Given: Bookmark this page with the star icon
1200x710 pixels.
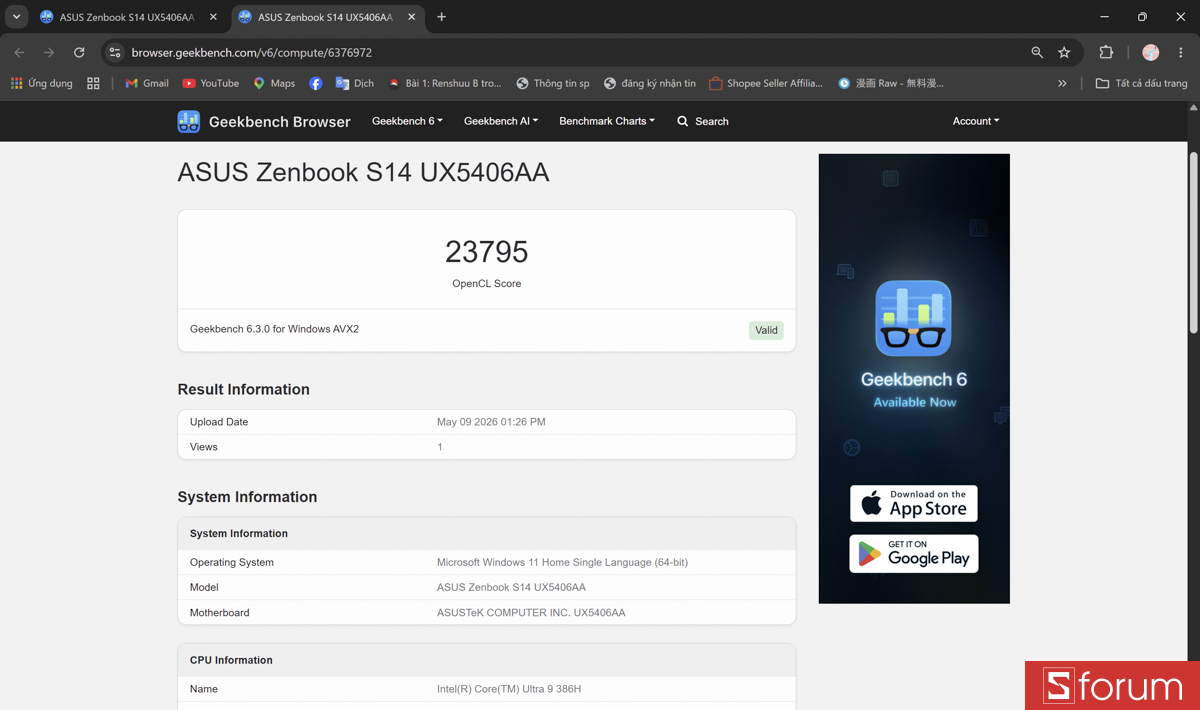Looking at the screenshot, I should [x=1064, y=52].
